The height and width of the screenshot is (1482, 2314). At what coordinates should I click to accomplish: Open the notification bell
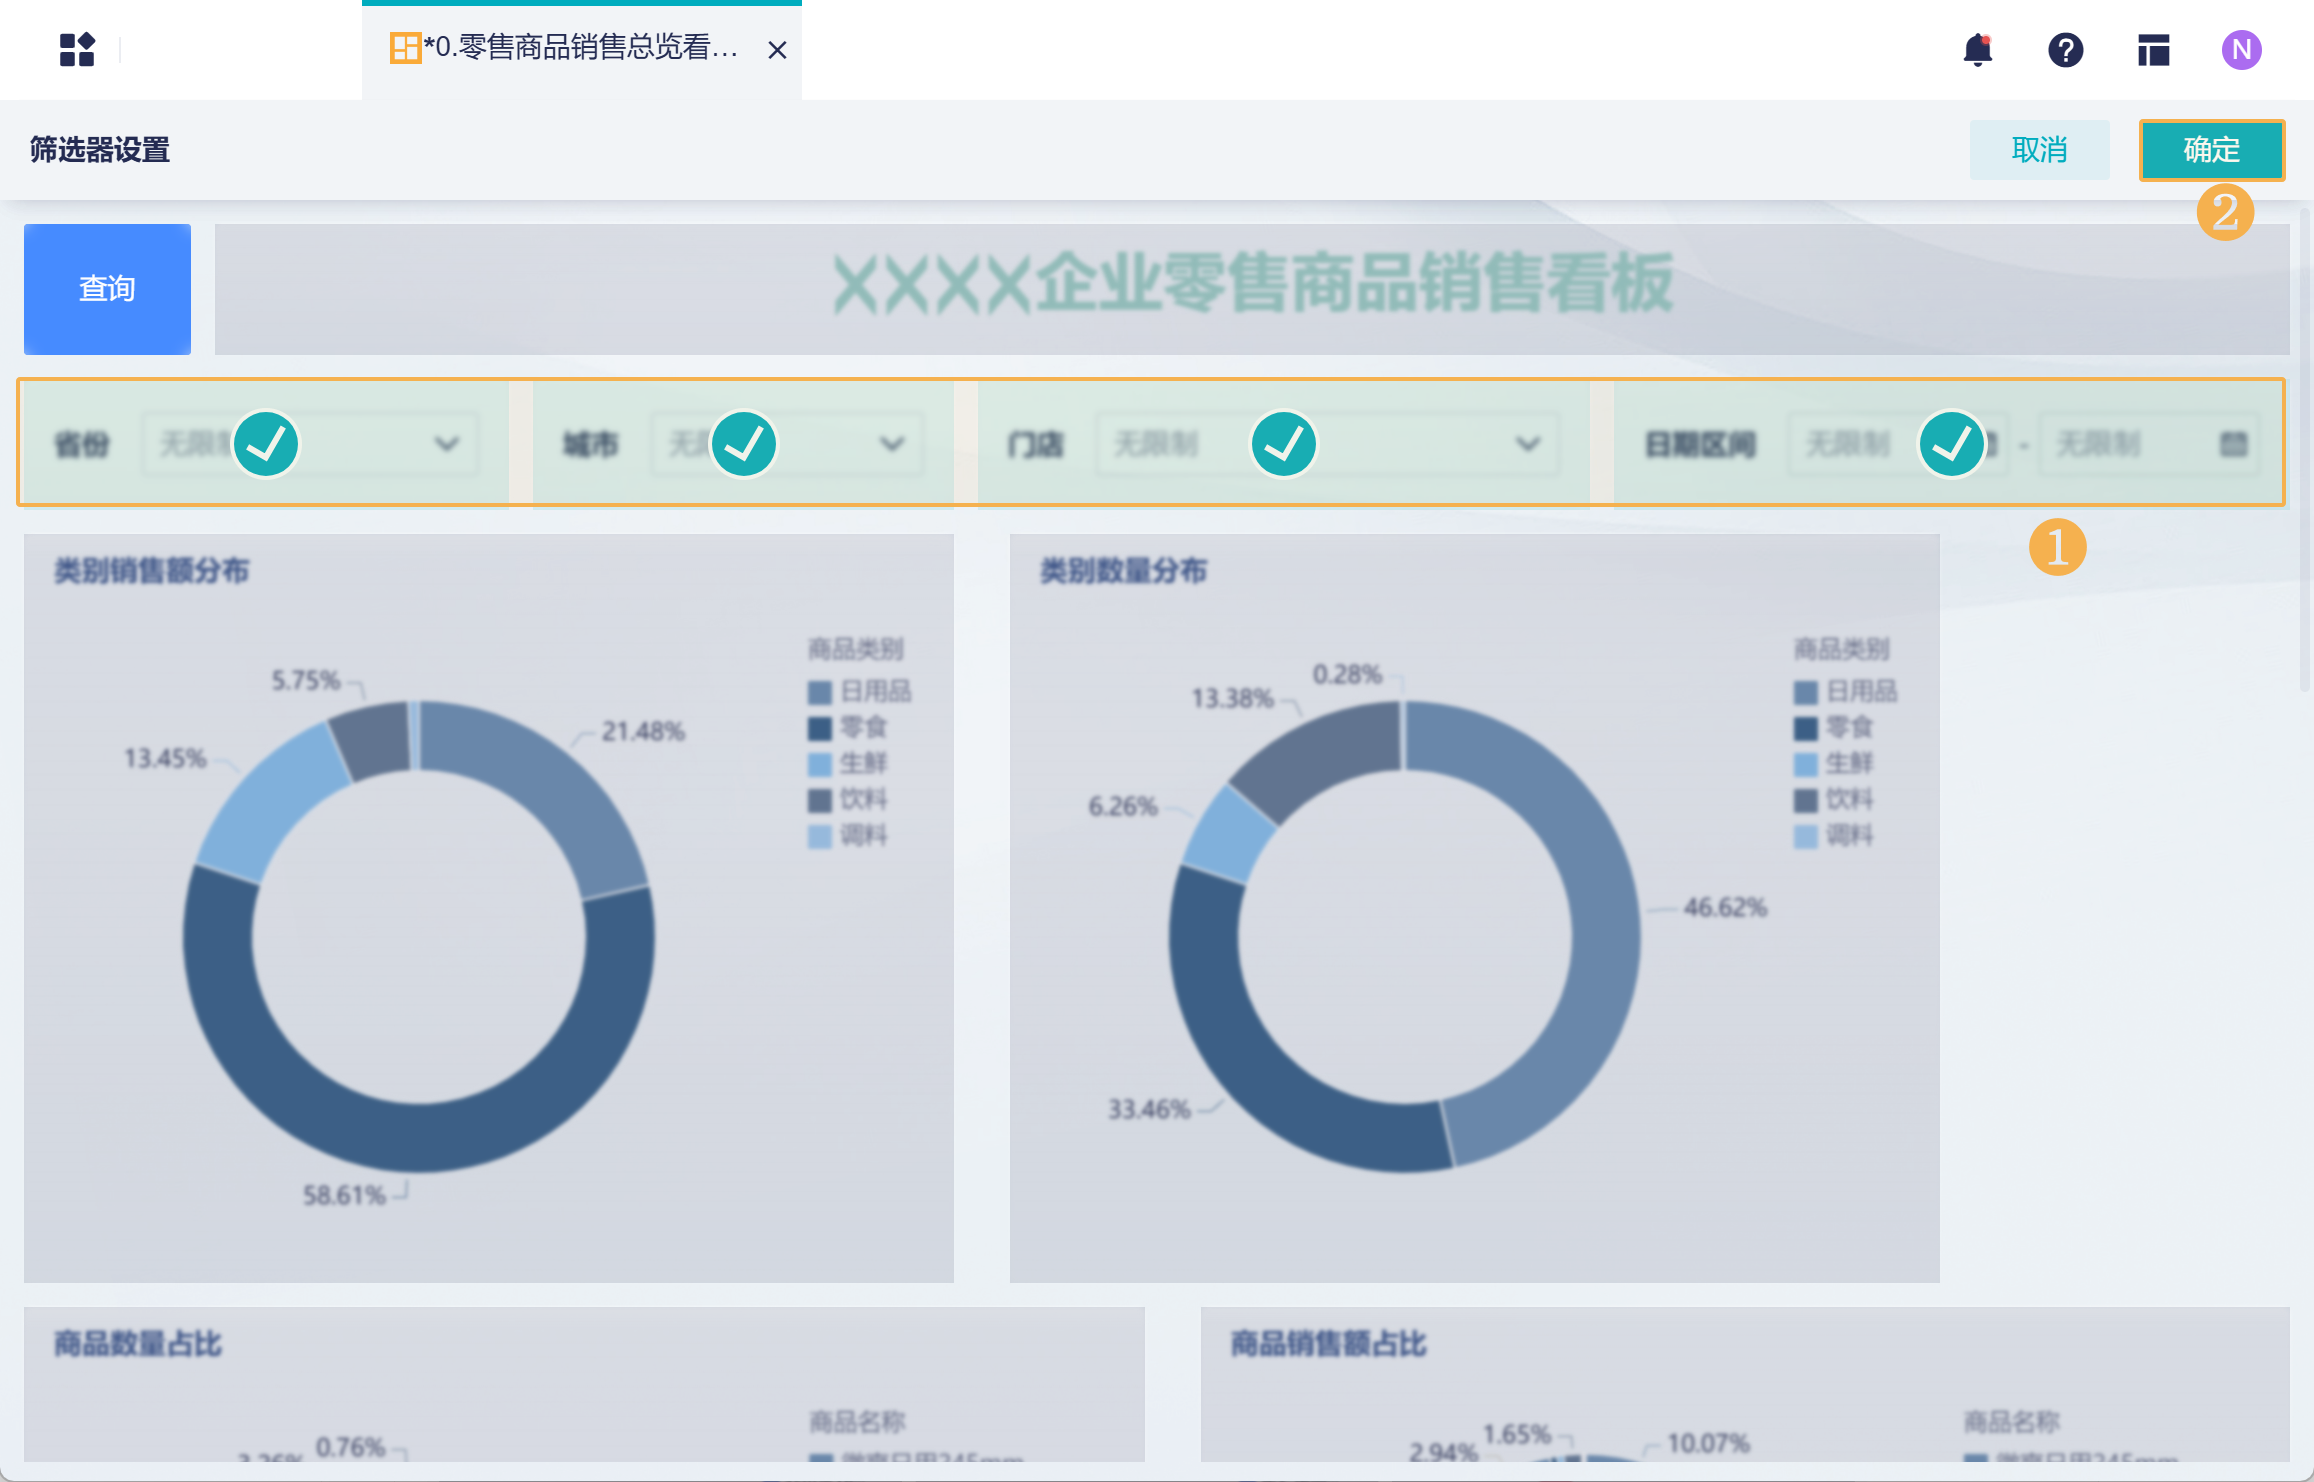pos(1977,49)
